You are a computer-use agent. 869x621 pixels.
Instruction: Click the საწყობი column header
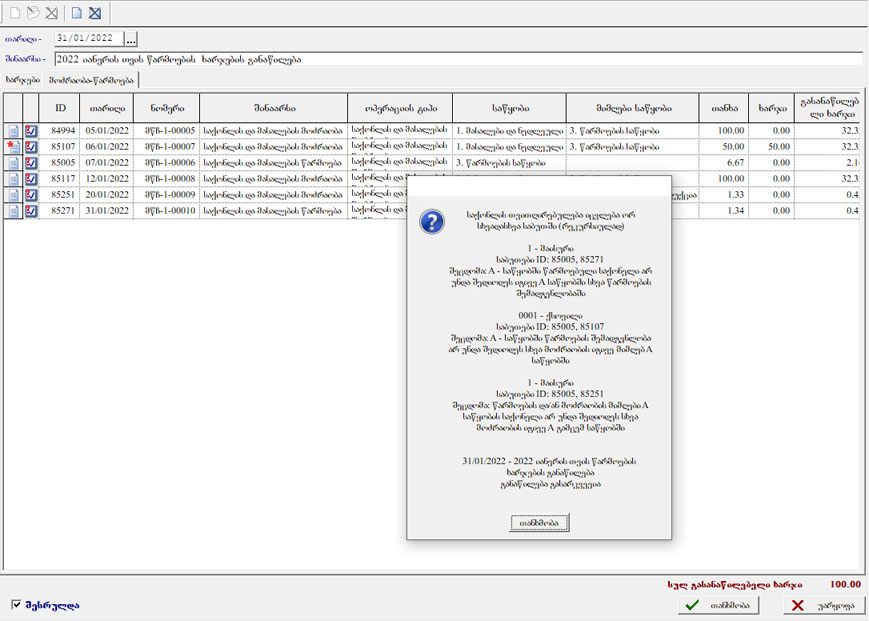(509, 109)
